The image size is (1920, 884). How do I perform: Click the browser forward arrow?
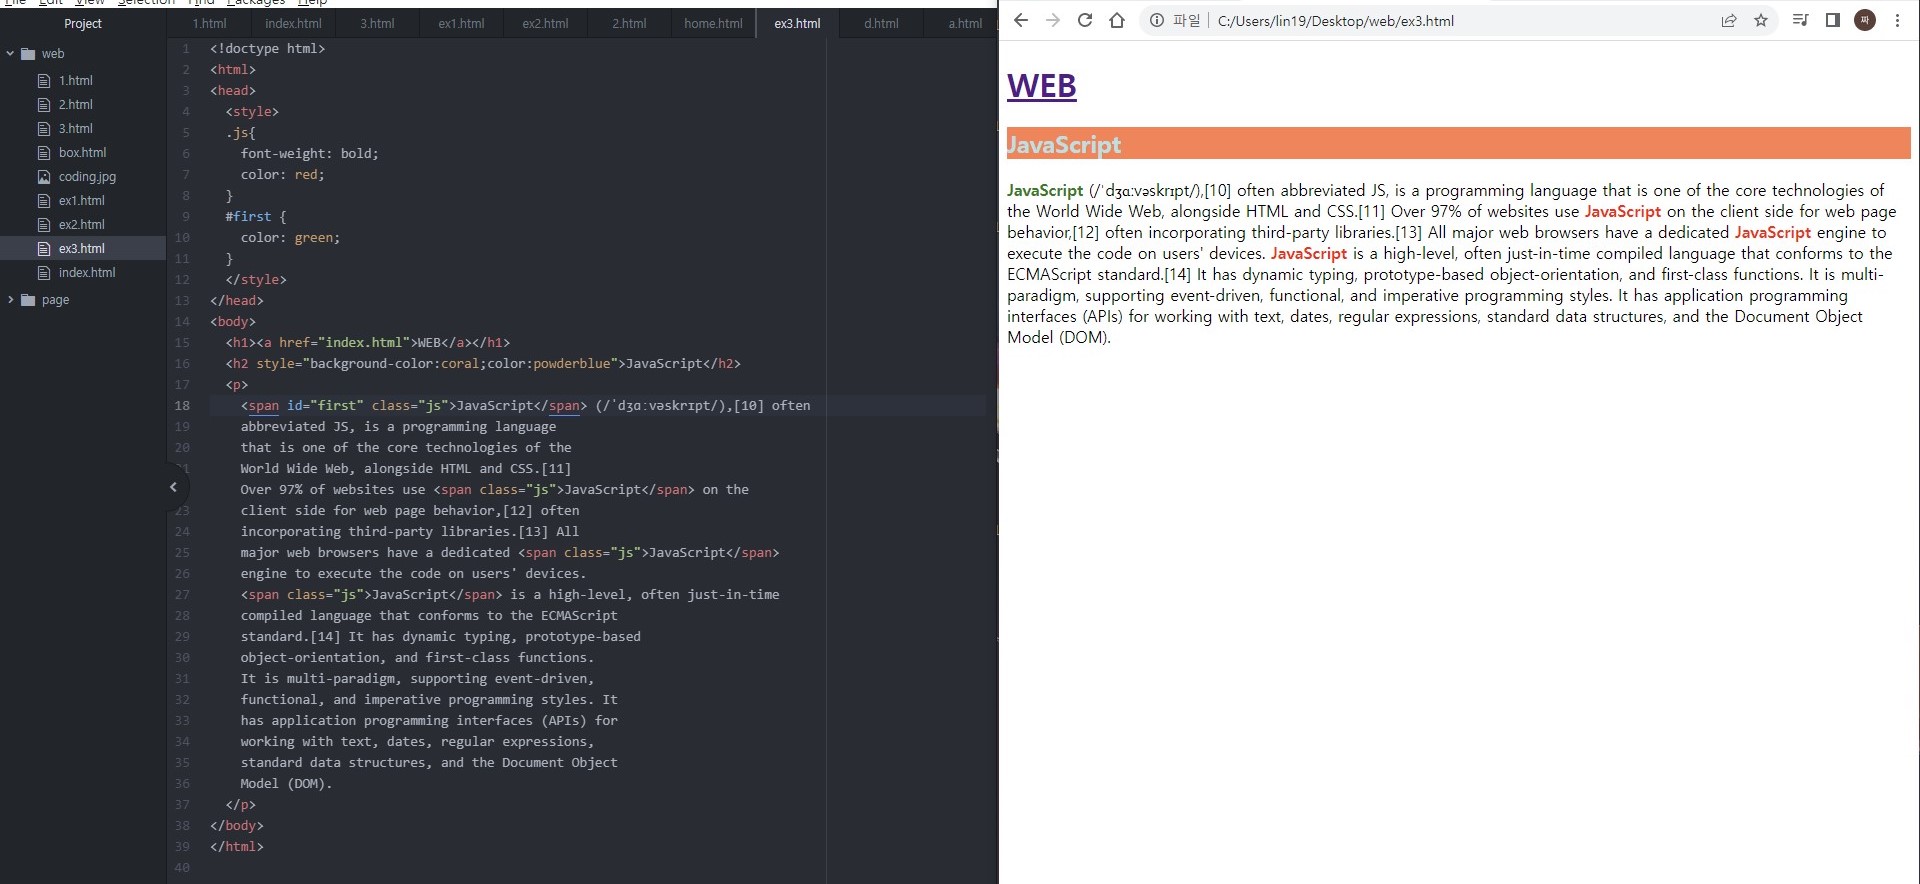click(x=1052, y=20)
